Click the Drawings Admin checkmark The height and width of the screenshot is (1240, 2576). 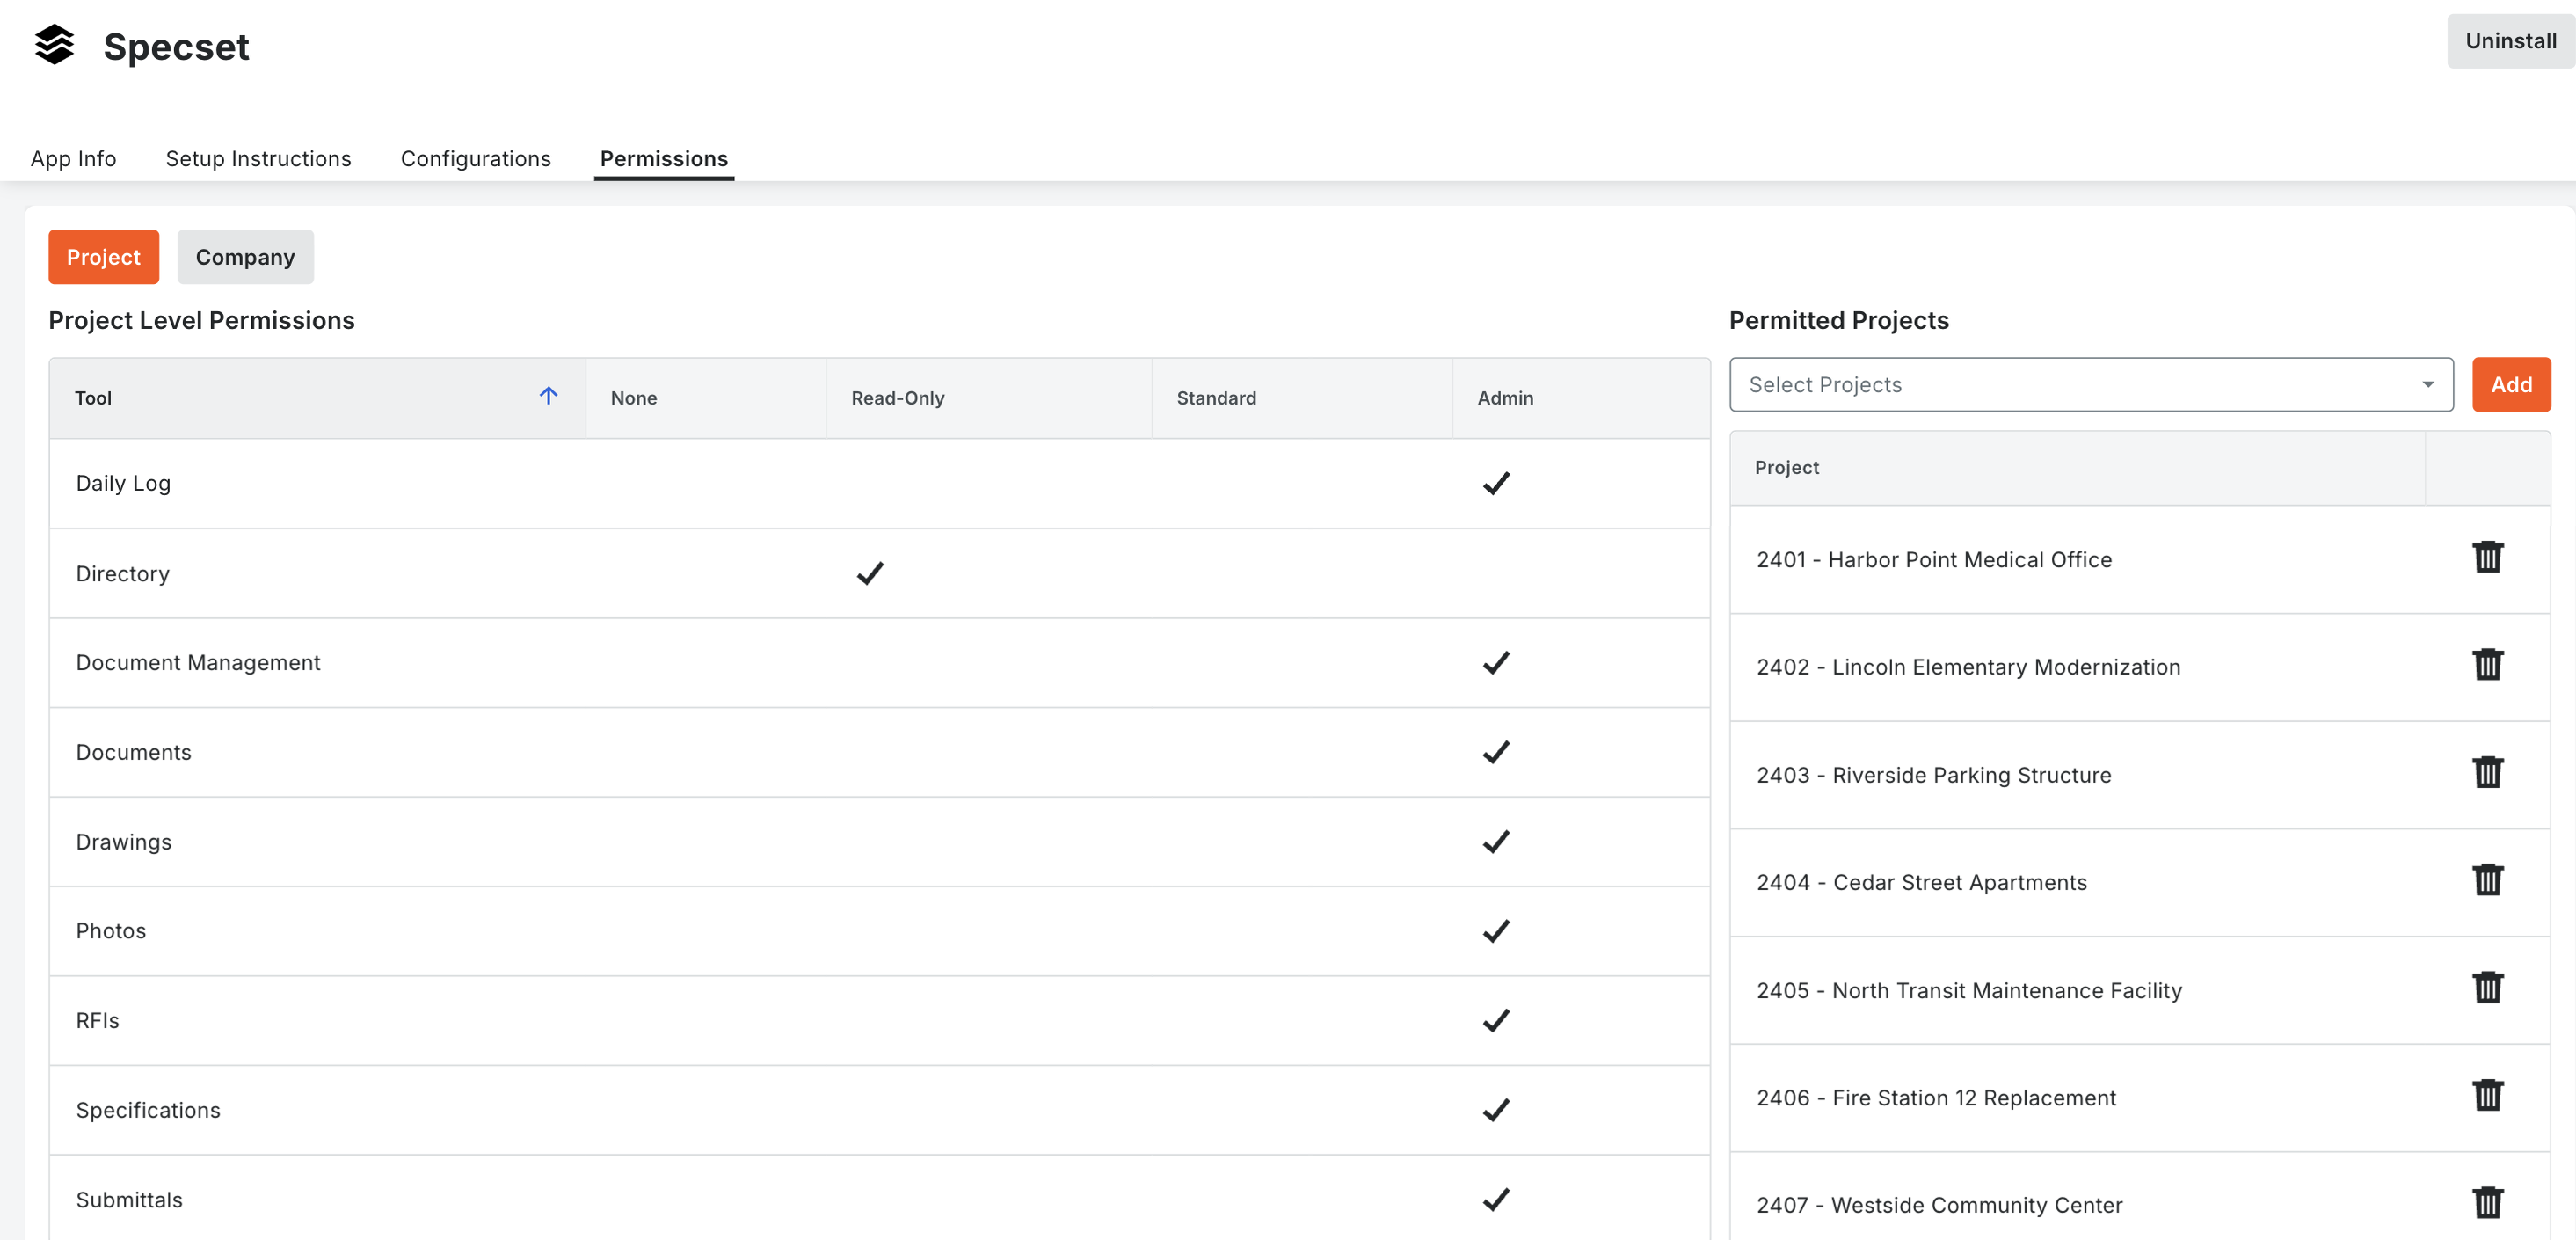tap(1496, 842)
